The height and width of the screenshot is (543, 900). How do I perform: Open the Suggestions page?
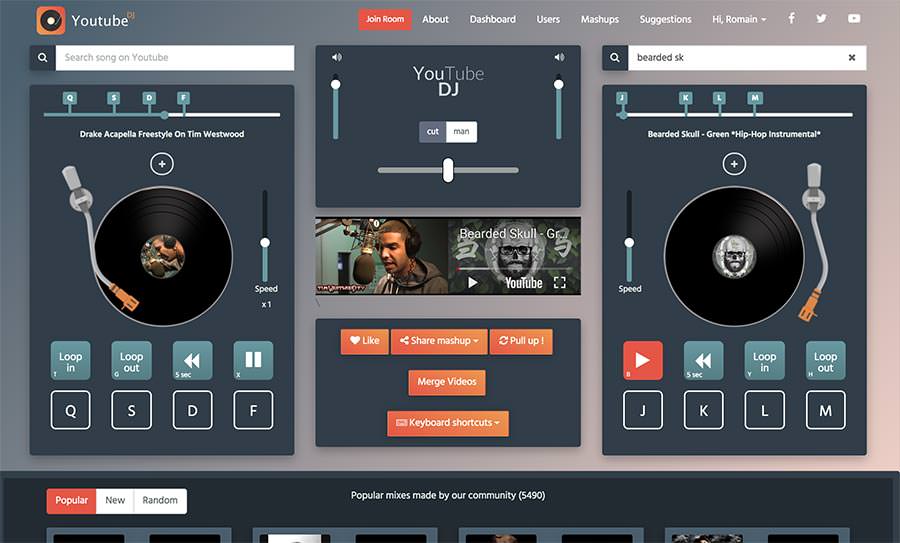[x=665, y=19]
